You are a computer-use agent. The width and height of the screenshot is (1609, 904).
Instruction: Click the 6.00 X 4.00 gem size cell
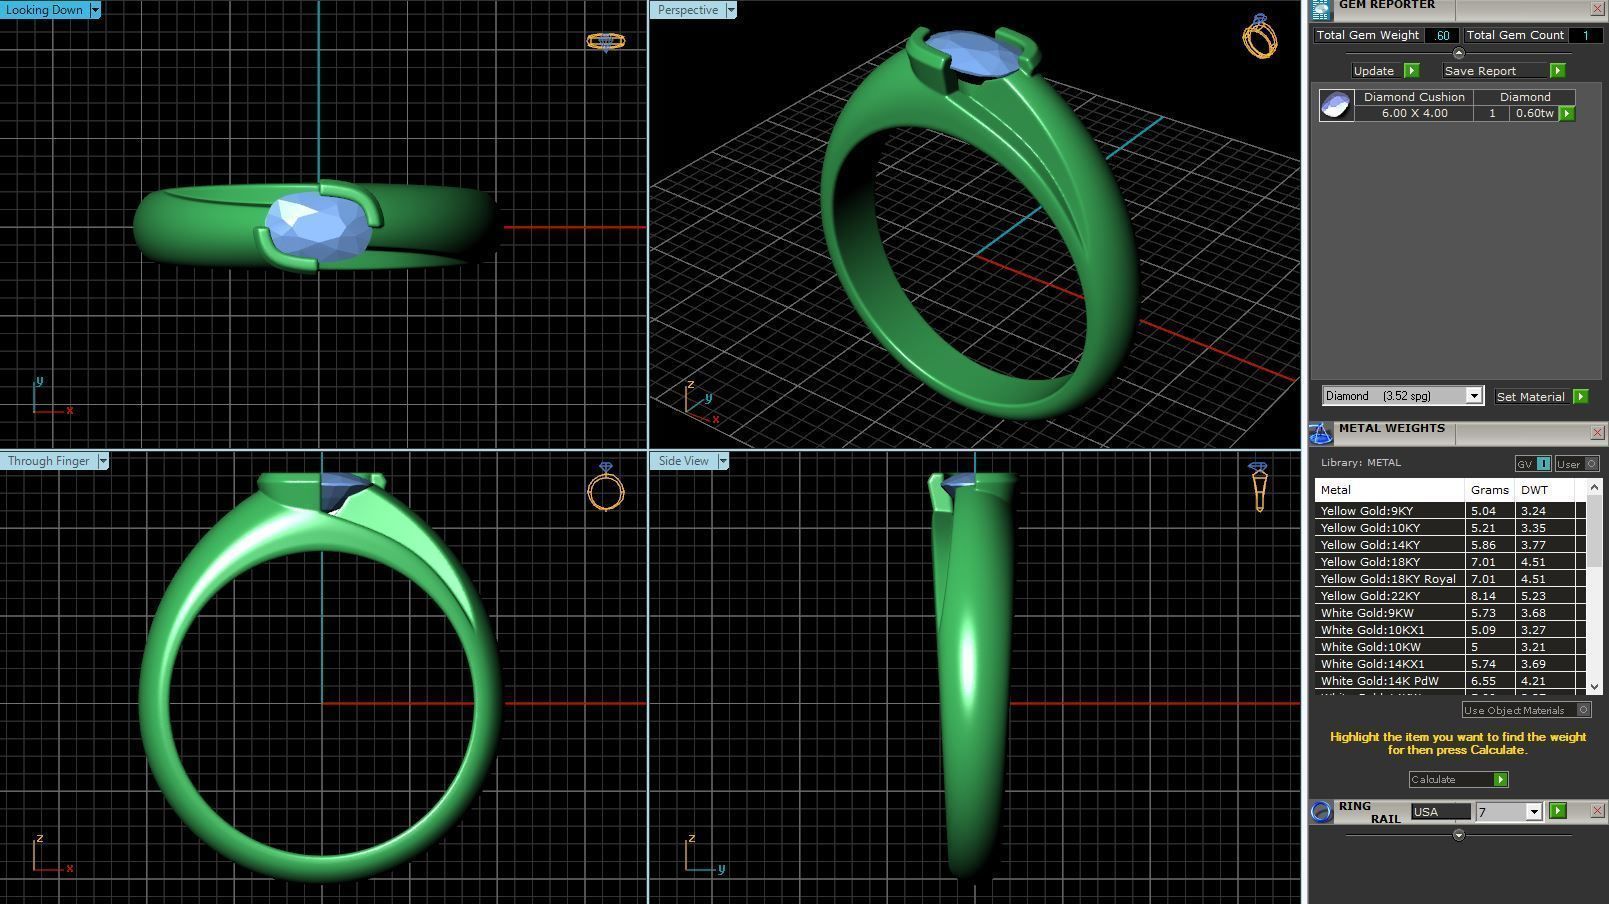[1414, 114]
